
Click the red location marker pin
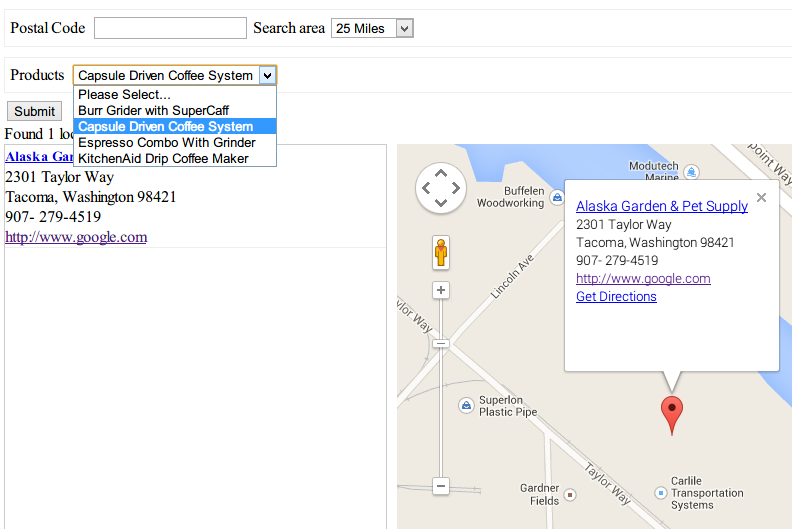pyautogui.click(x=672, y=415)
